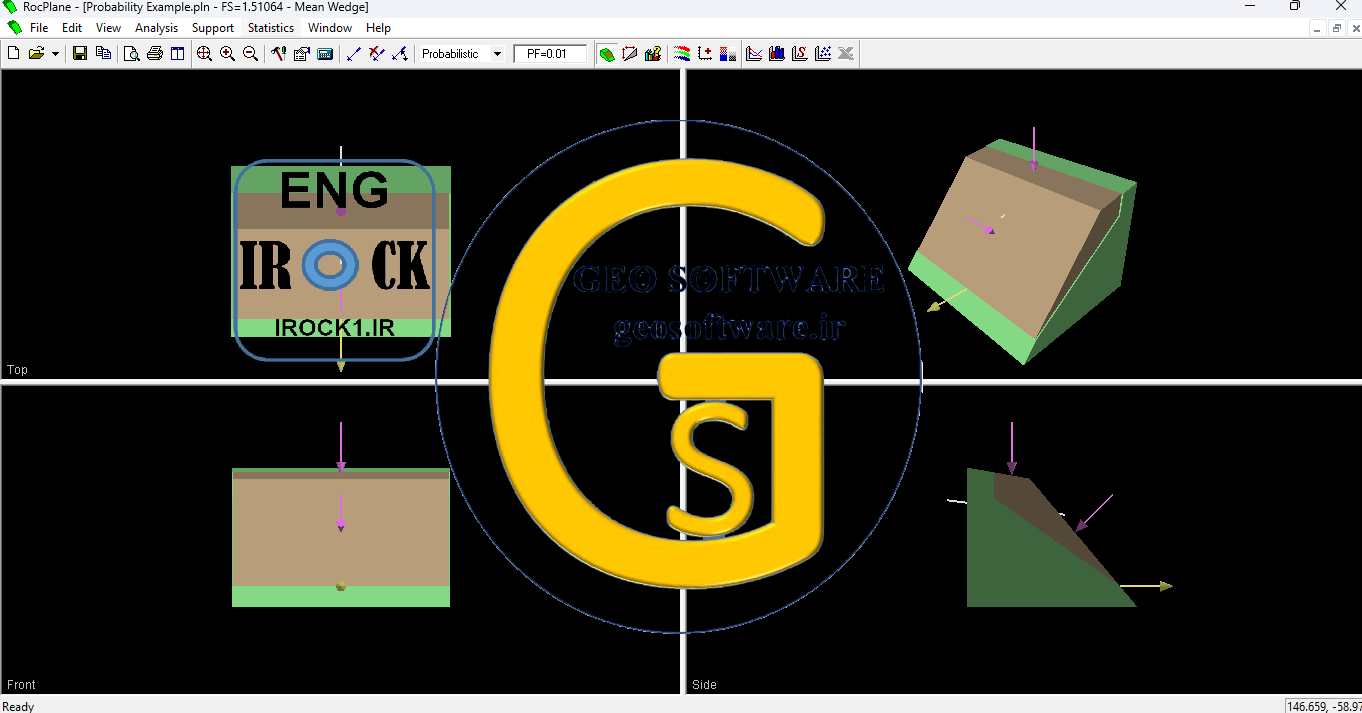The width and height of the screenshot is (1362, 713).
Task: Click the Top view wedge model
Action: (341, 251)
